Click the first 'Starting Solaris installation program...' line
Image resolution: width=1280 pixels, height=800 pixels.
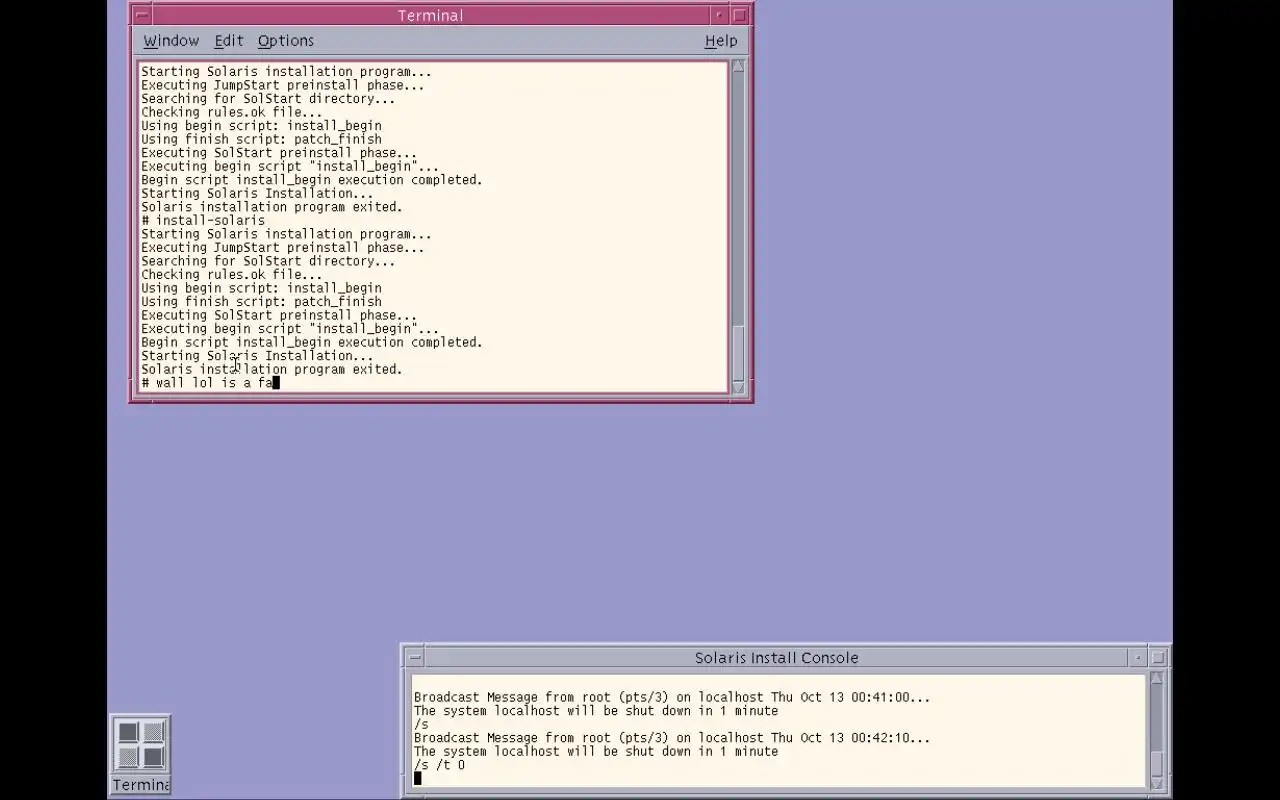[287, 72]
